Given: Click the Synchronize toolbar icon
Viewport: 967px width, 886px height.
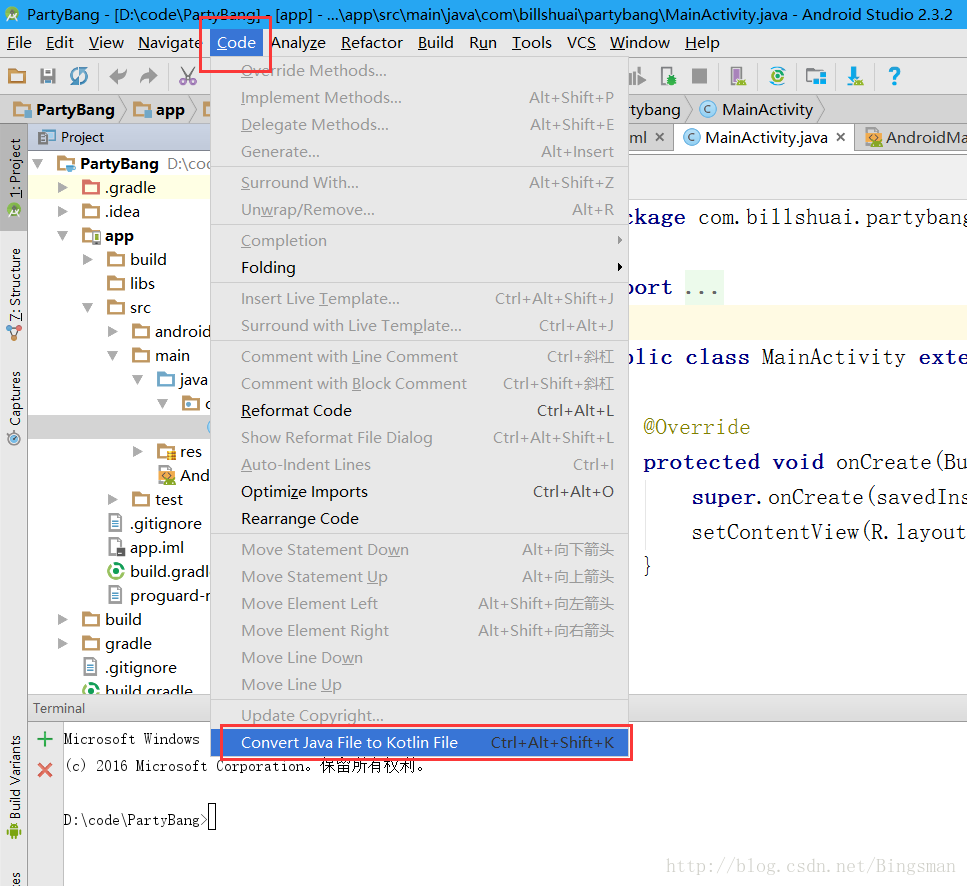Looking at the screenshot, I should click(79, 76).
